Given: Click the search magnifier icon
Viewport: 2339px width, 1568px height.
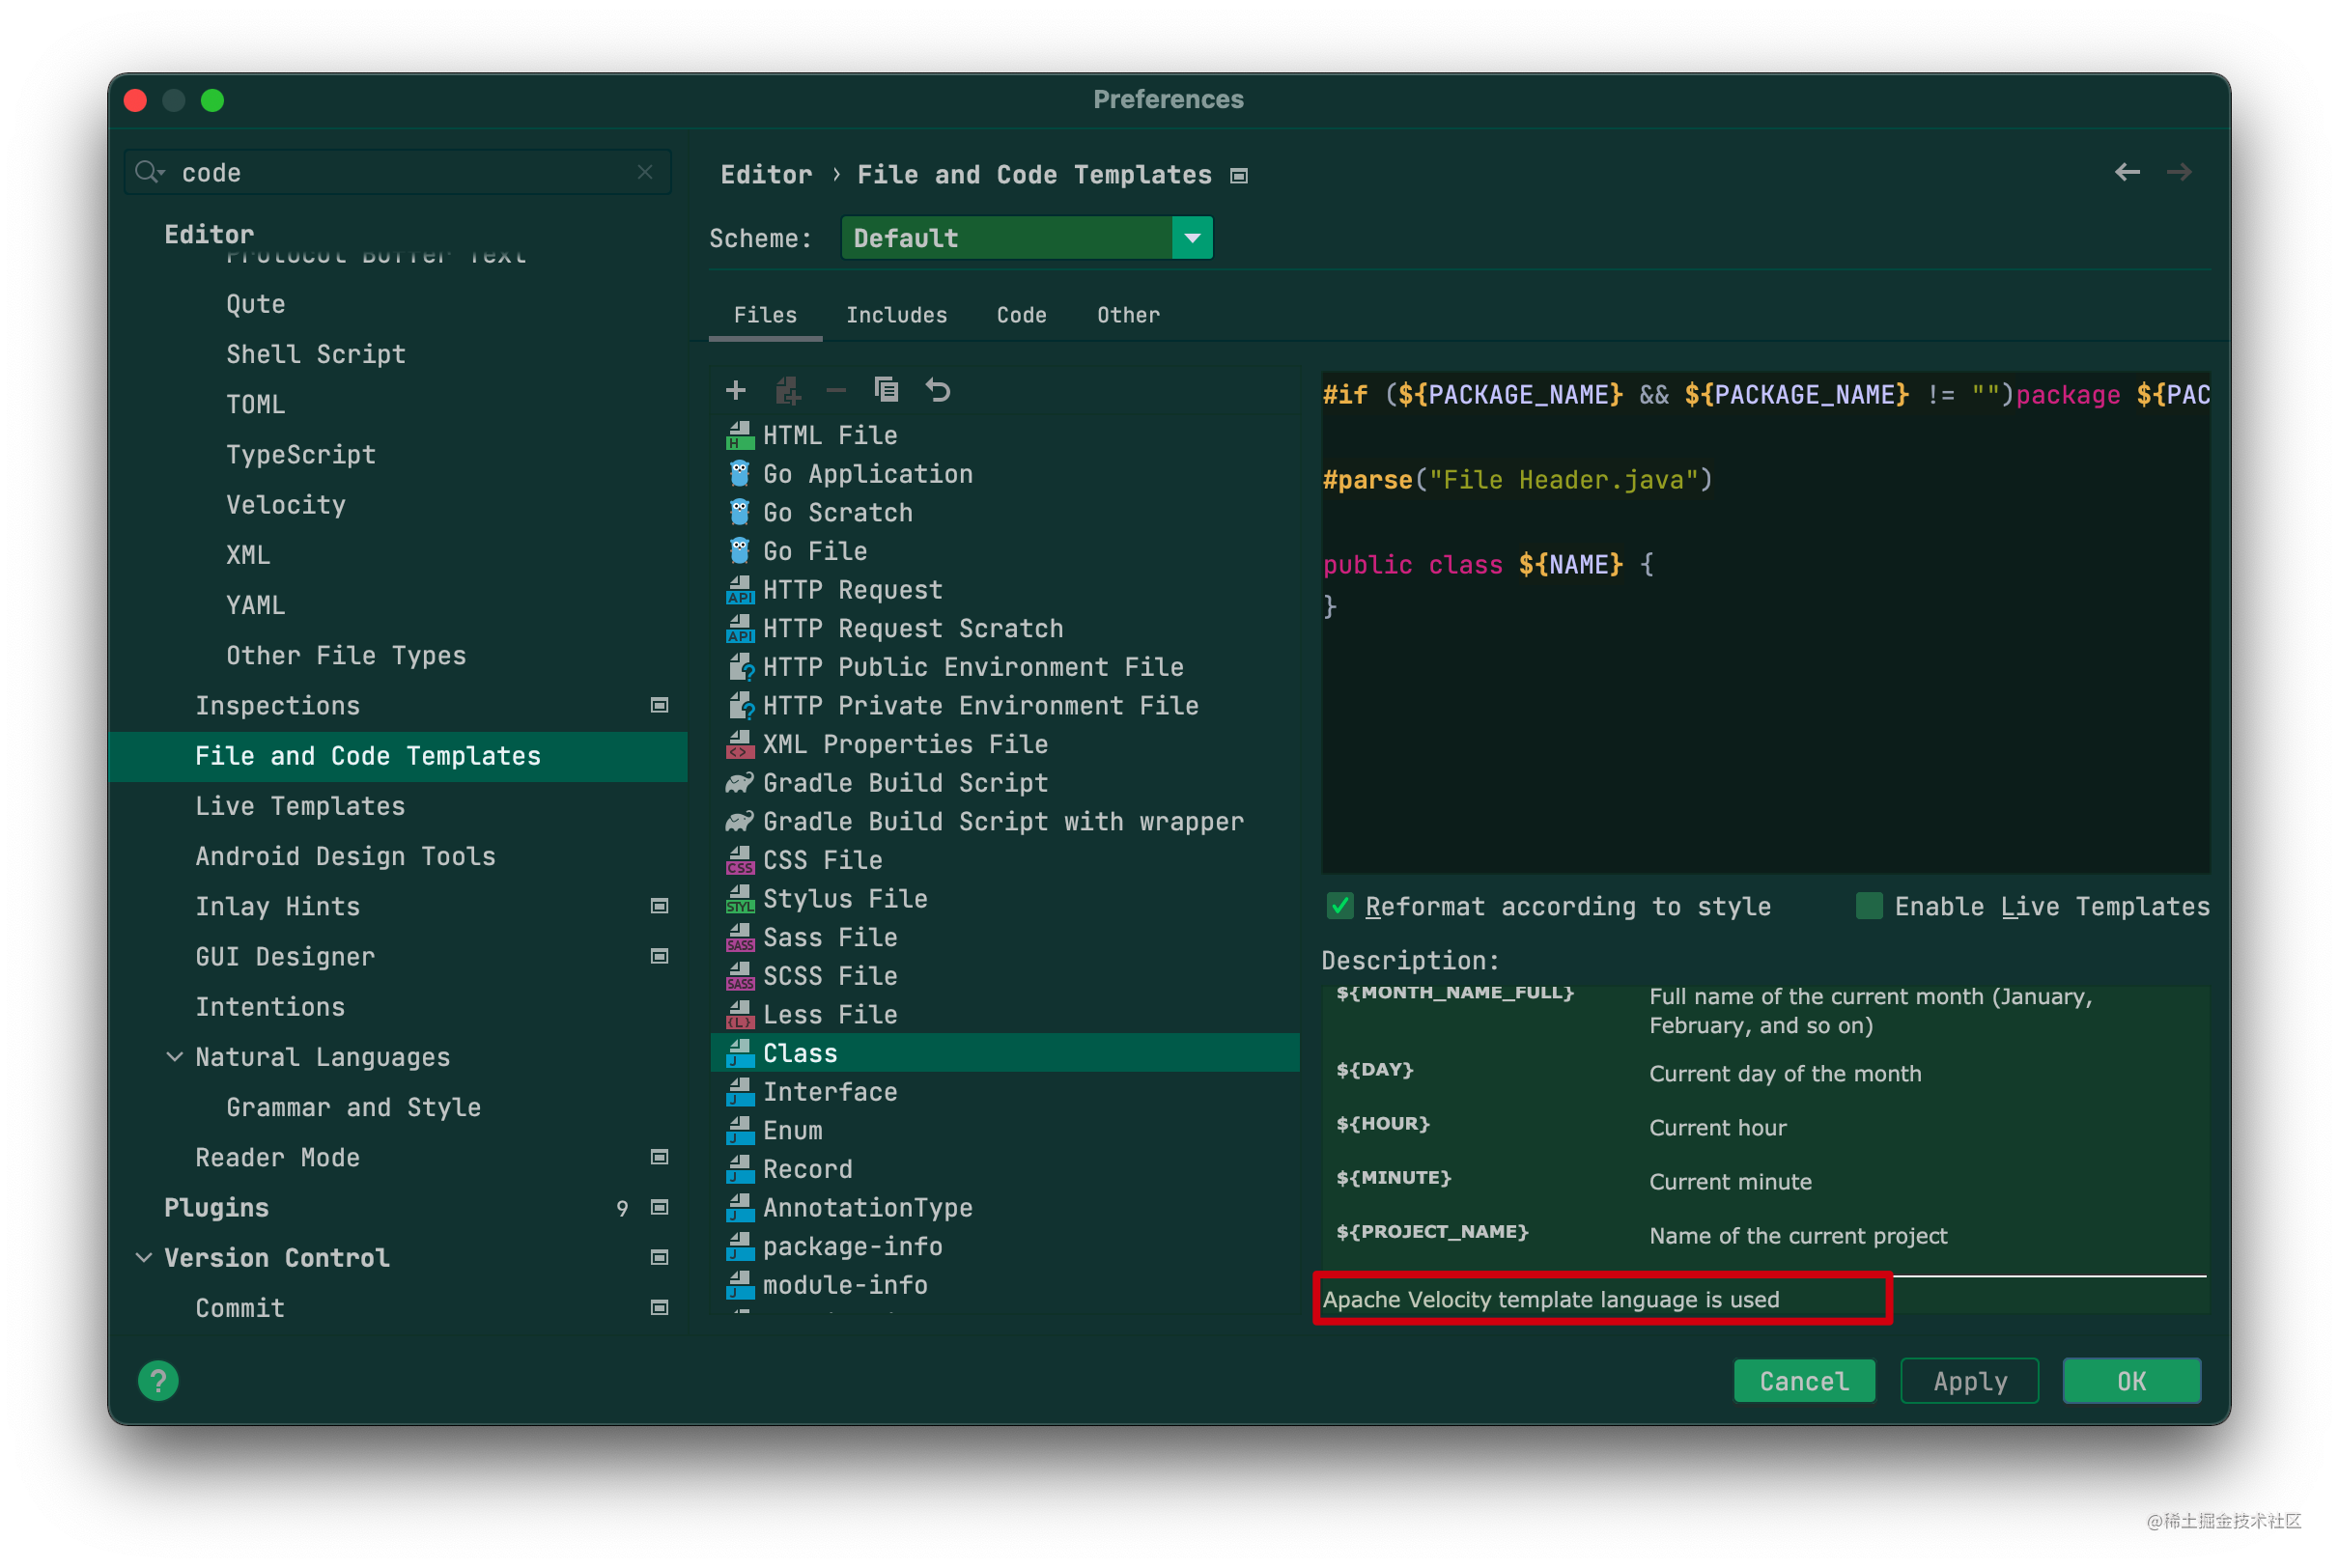Looking at the screenshot, I should 149,172.
